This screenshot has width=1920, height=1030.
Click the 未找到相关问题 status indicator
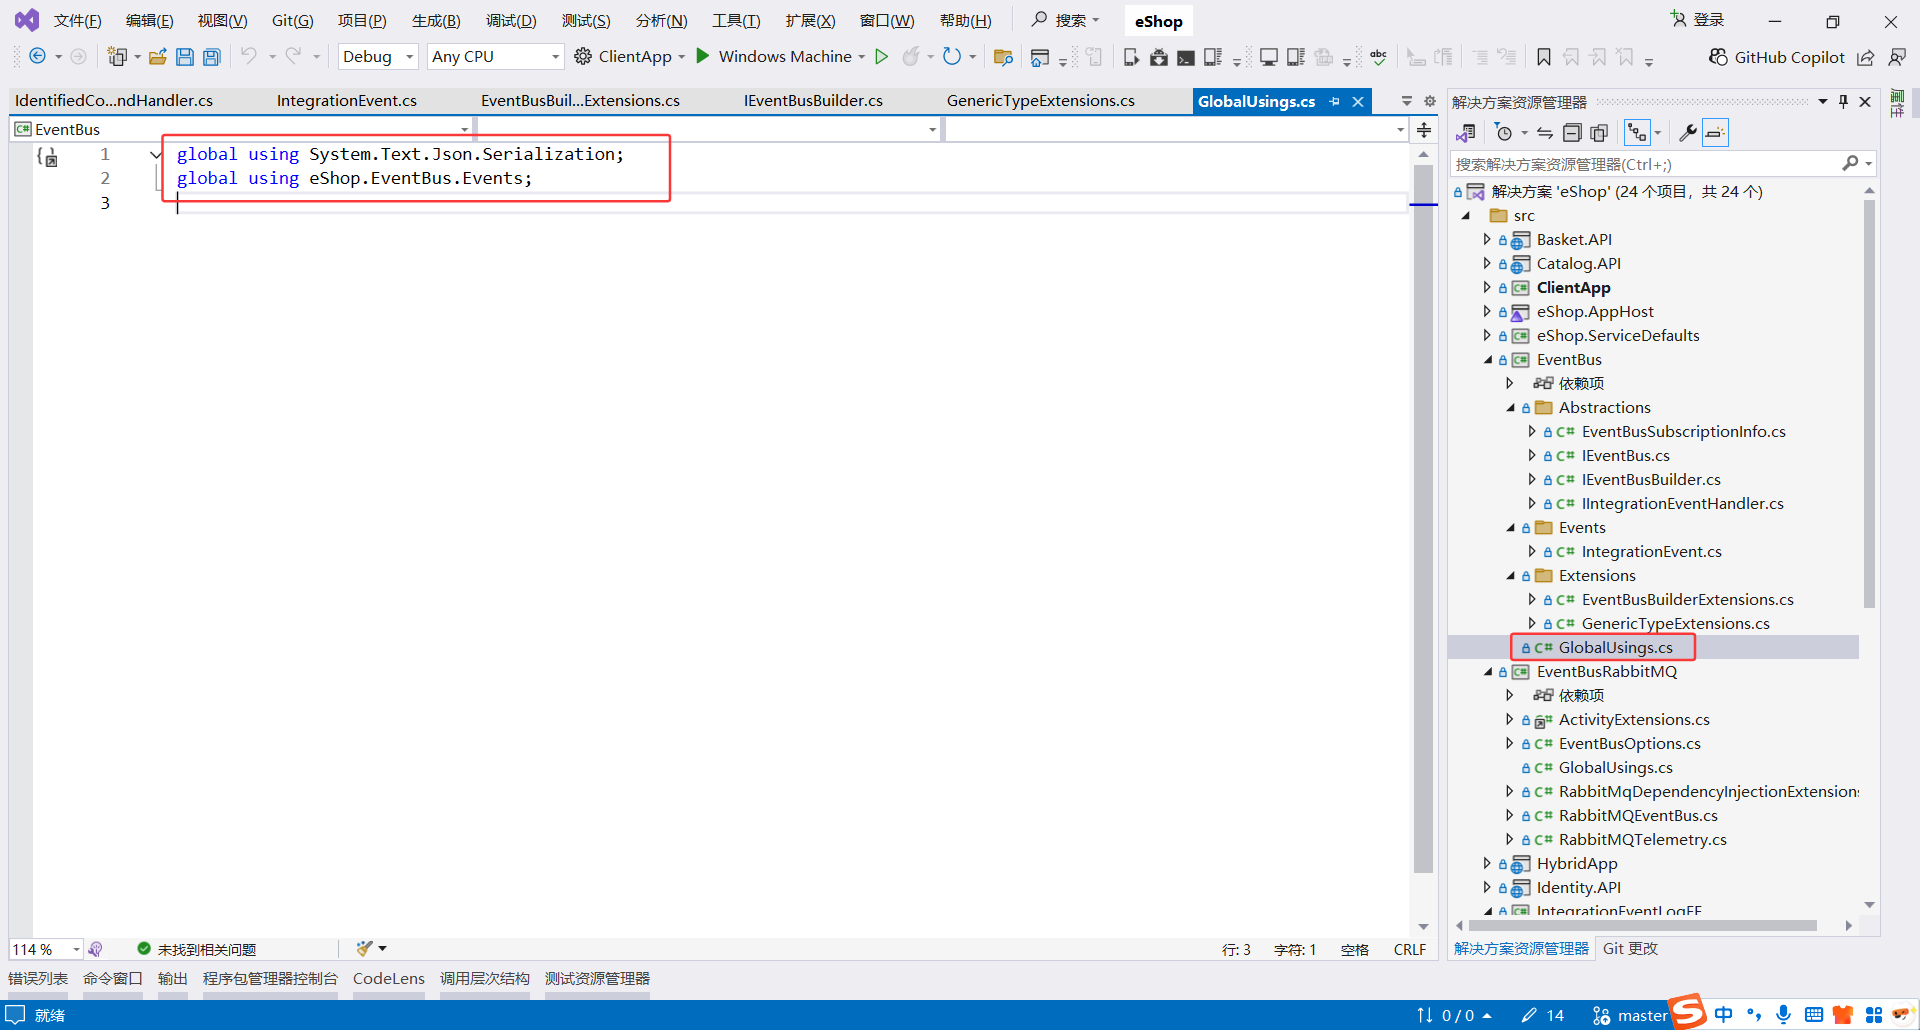click(197, 949)
